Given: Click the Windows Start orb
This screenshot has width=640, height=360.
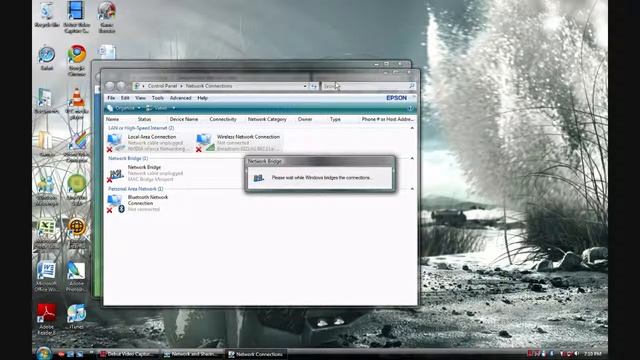Looking at the screenshot, I should [x=43, y=353].
